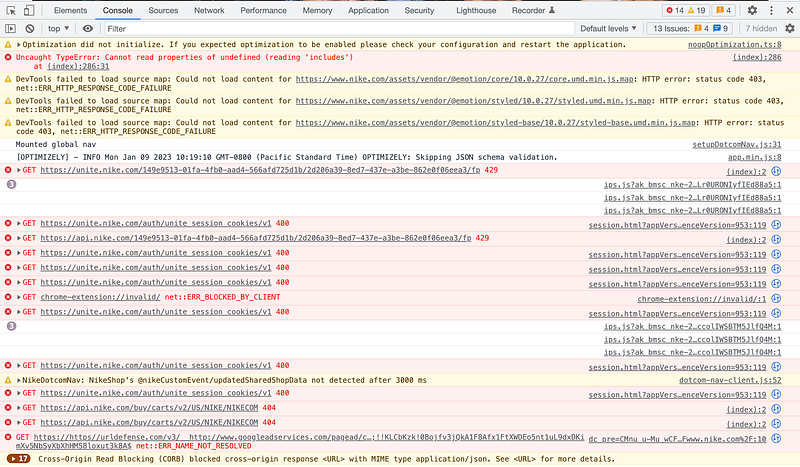This screenshot has width=800, height=467.
Task: Open the Memory tab
Action: (317, 10)
